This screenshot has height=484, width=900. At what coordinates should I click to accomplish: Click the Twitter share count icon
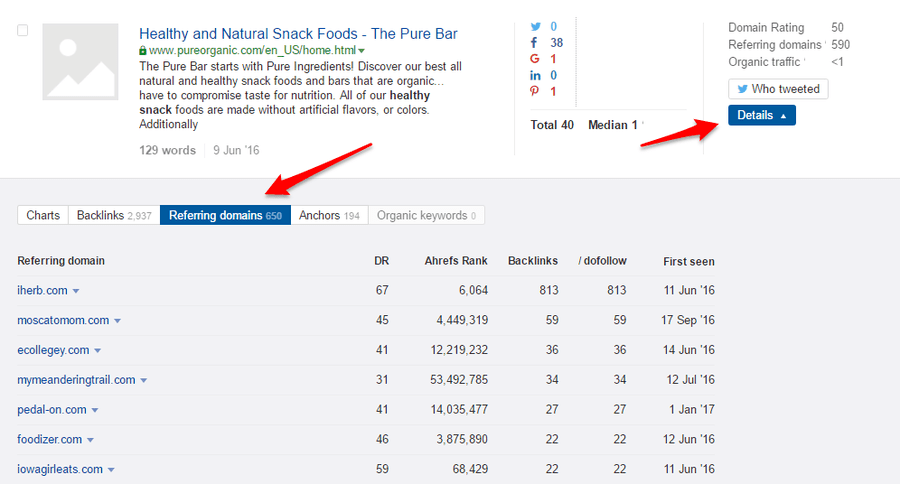point(535,27)
